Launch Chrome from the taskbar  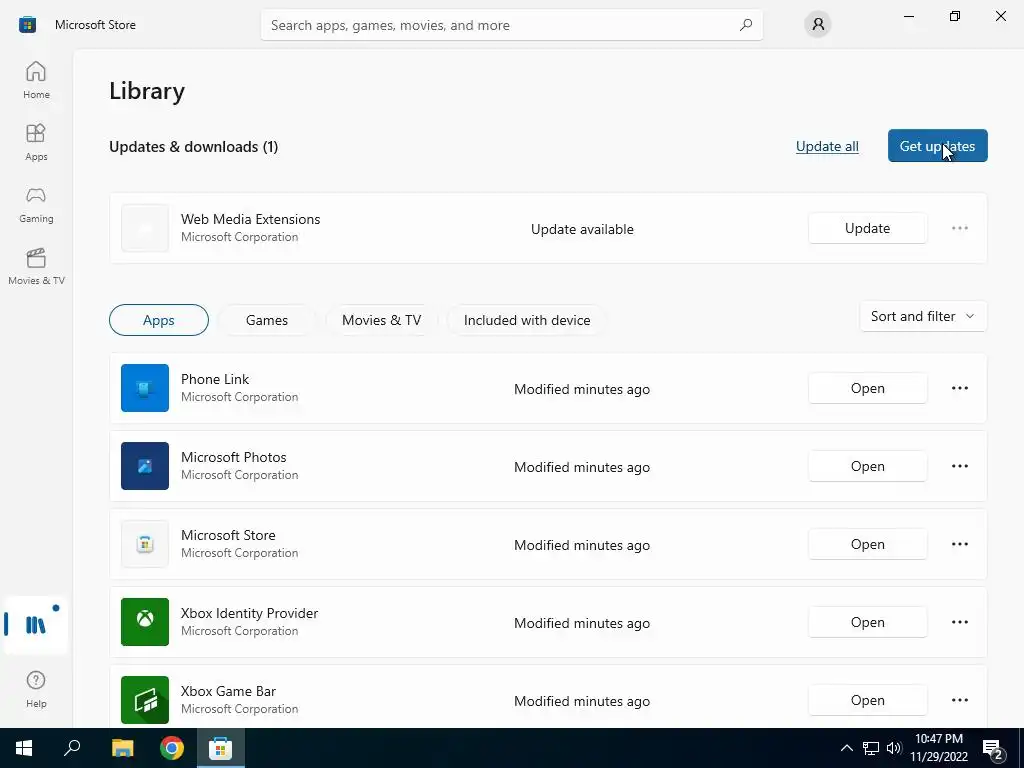(172, 748)
